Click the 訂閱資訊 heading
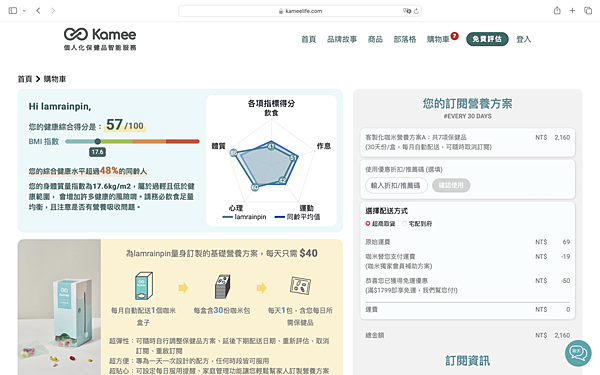Screen dimensions: 600x375 pyautogui.click(x=468, y=360)
